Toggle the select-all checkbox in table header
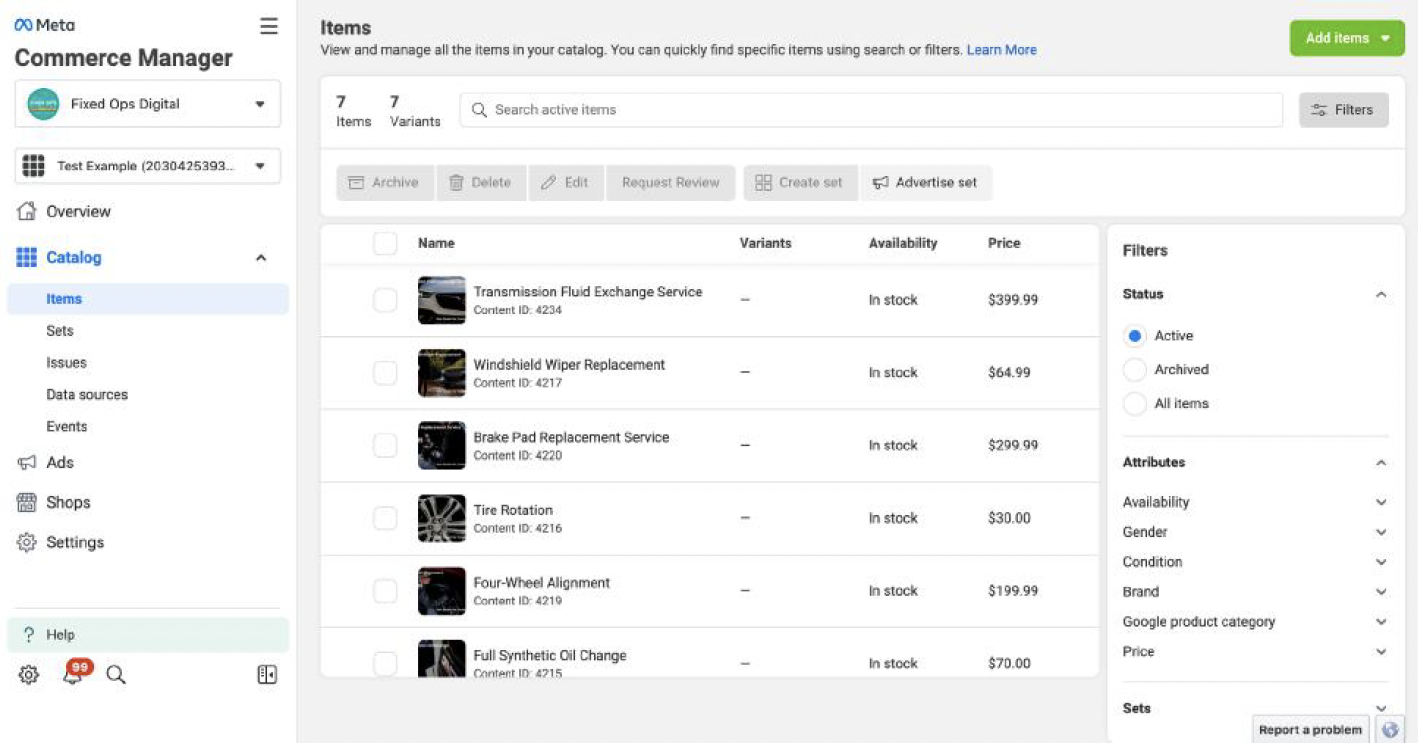Image resolution: width=1418 pixels, height=746 pixels. coord(385,243)
